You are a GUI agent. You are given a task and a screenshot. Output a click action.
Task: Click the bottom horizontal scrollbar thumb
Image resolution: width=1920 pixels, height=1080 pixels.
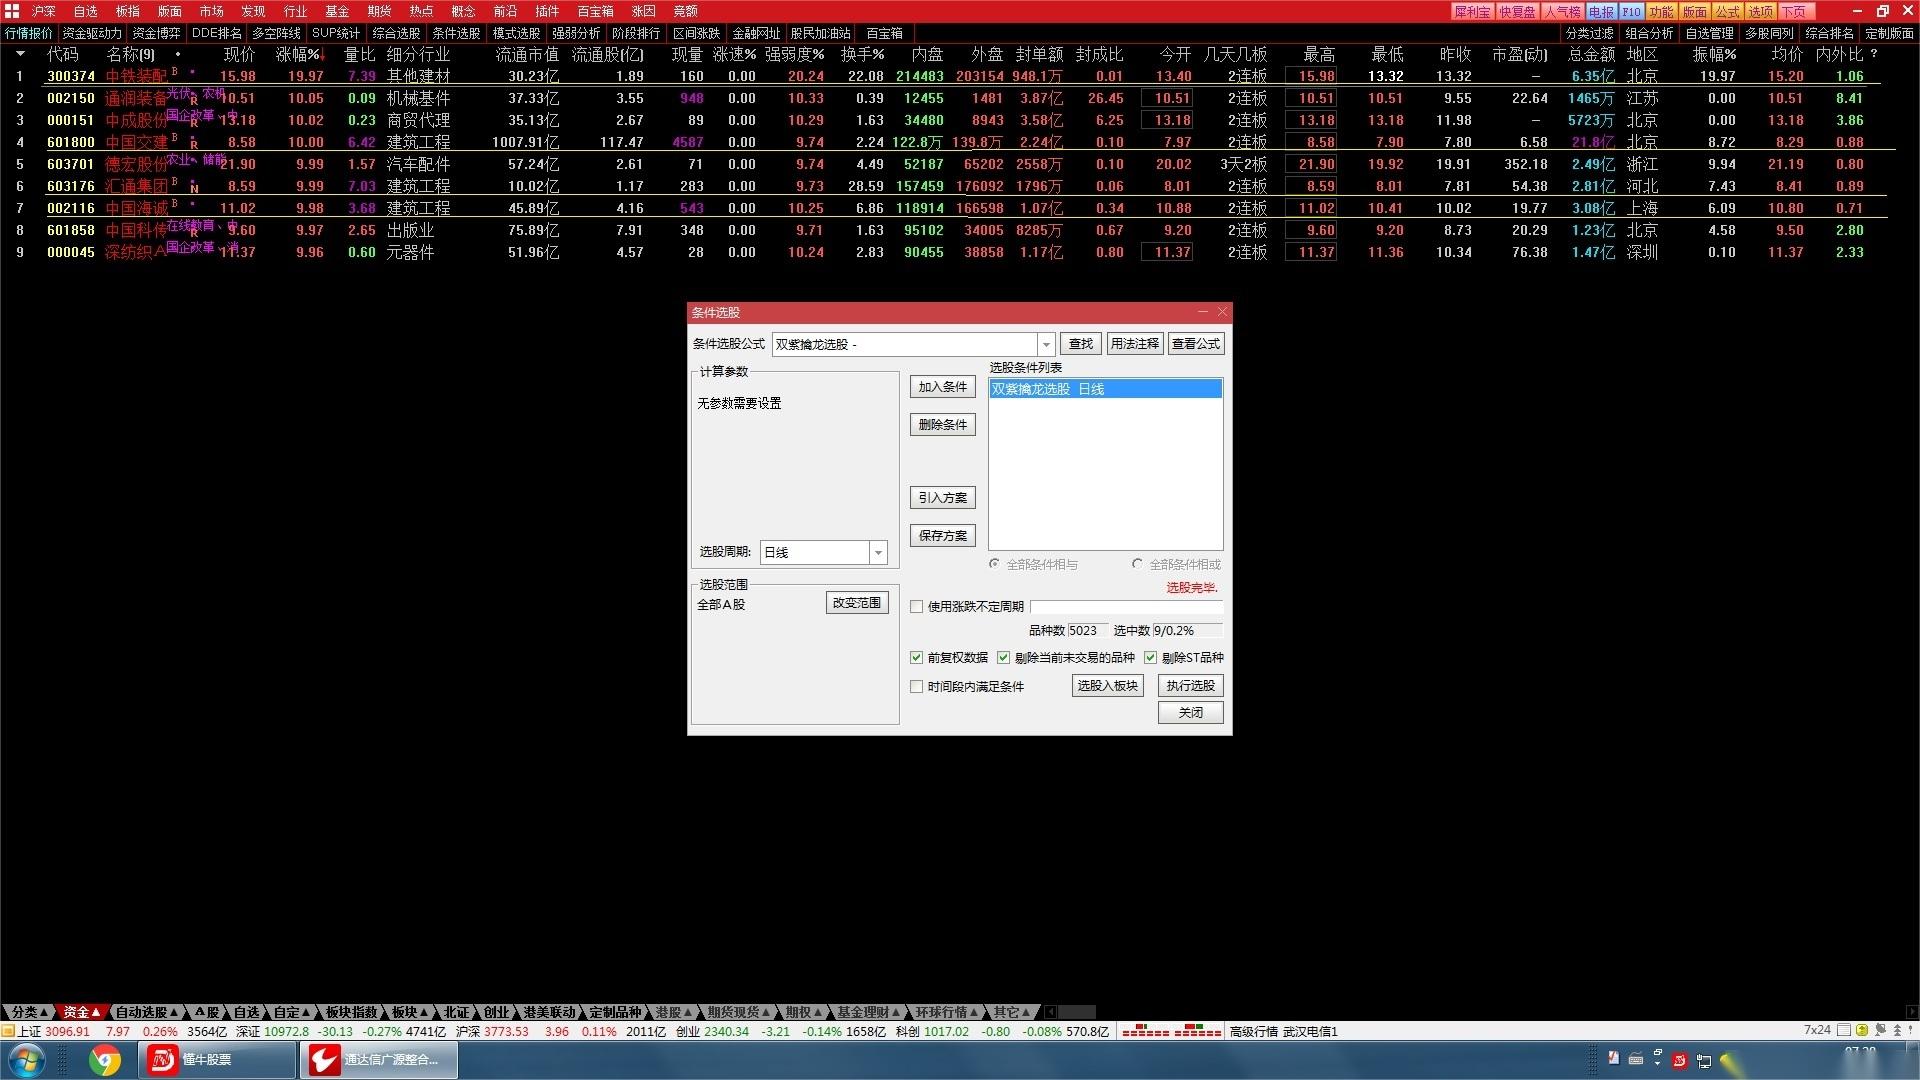coord(1076,1012)
